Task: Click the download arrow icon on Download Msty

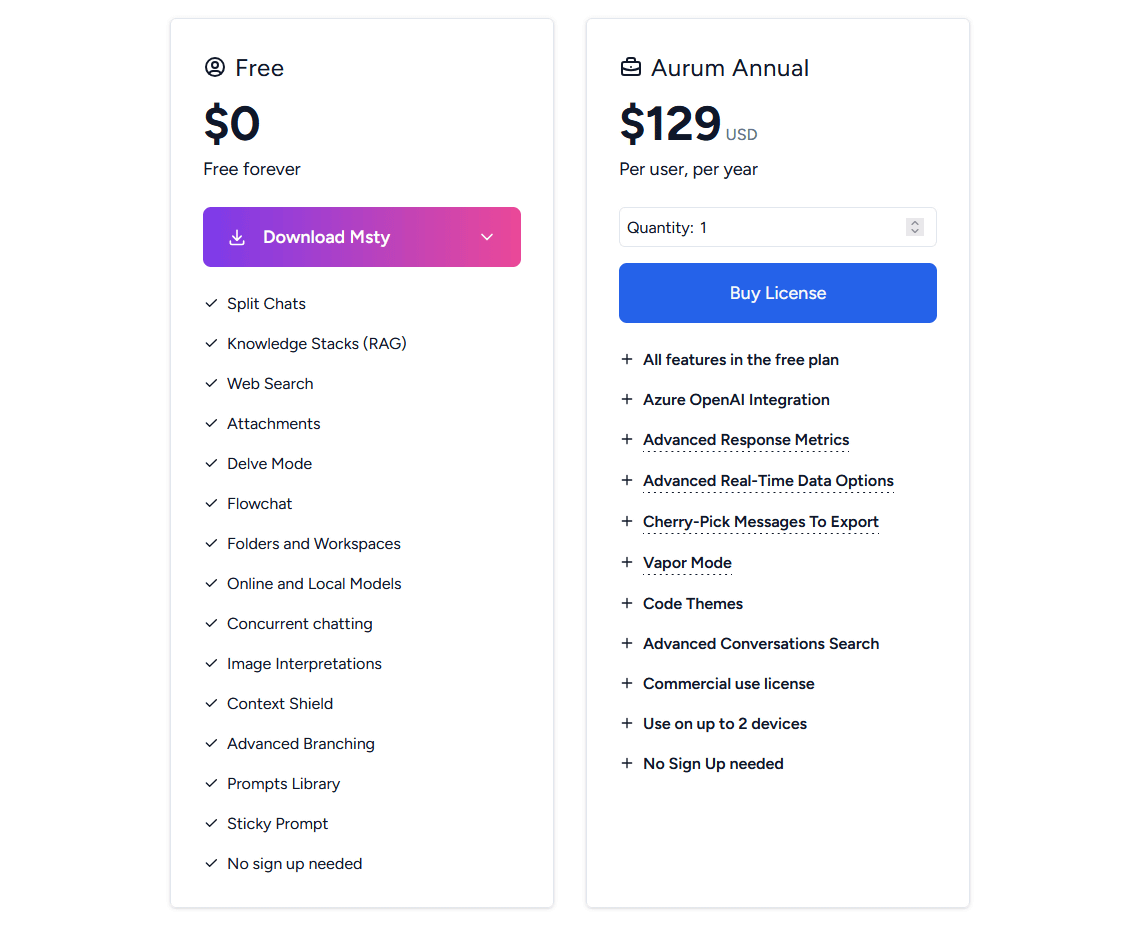Action: point(237,237)
